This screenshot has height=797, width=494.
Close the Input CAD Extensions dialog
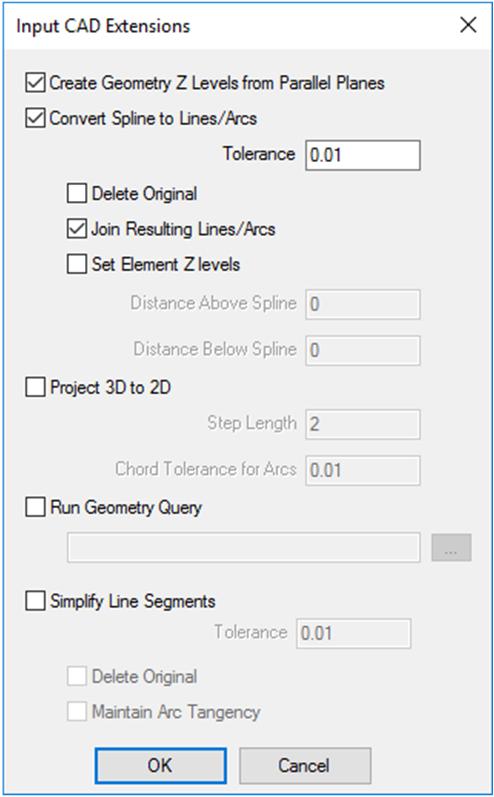click(468, 25)
